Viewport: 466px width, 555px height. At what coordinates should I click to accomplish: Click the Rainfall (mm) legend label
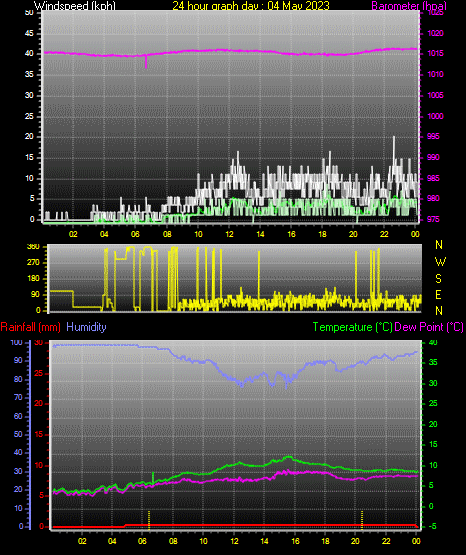pos(30,327)
